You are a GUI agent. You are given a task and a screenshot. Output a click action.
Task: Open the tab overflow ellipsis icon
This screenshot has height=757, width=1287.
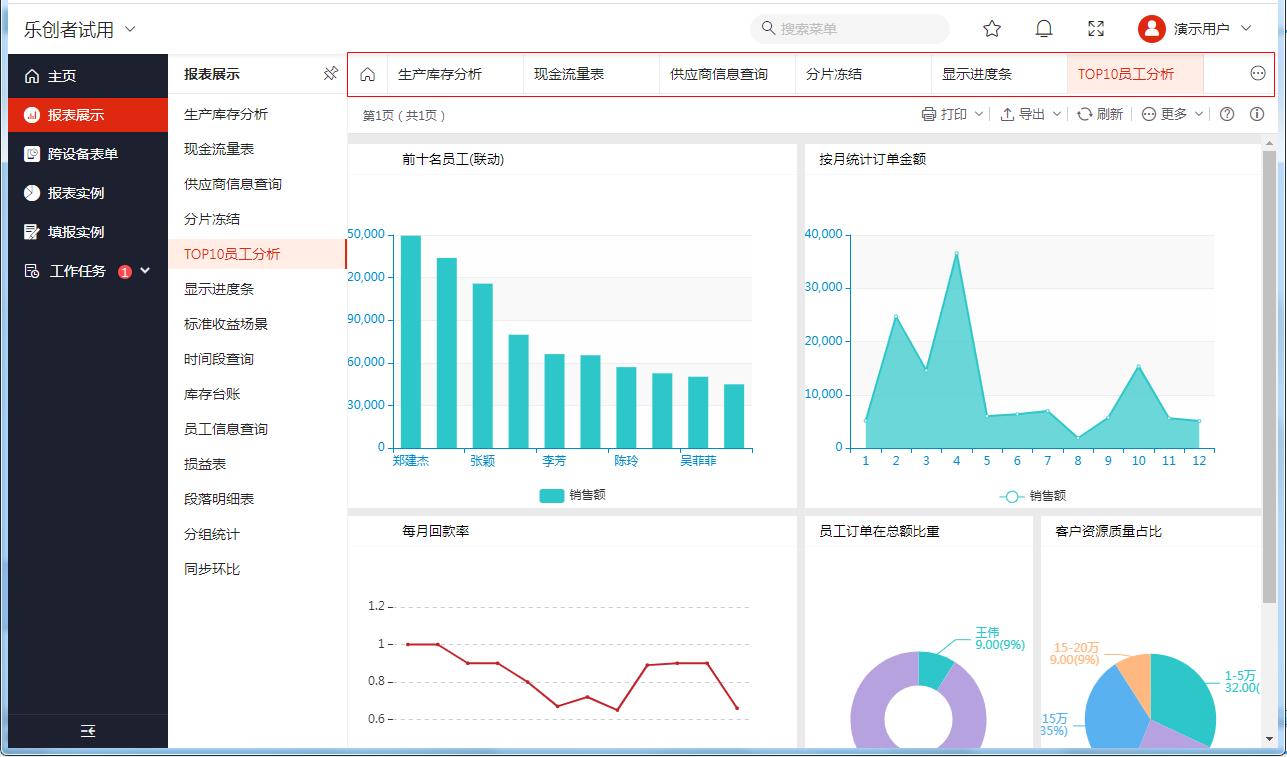(1258, 74)
